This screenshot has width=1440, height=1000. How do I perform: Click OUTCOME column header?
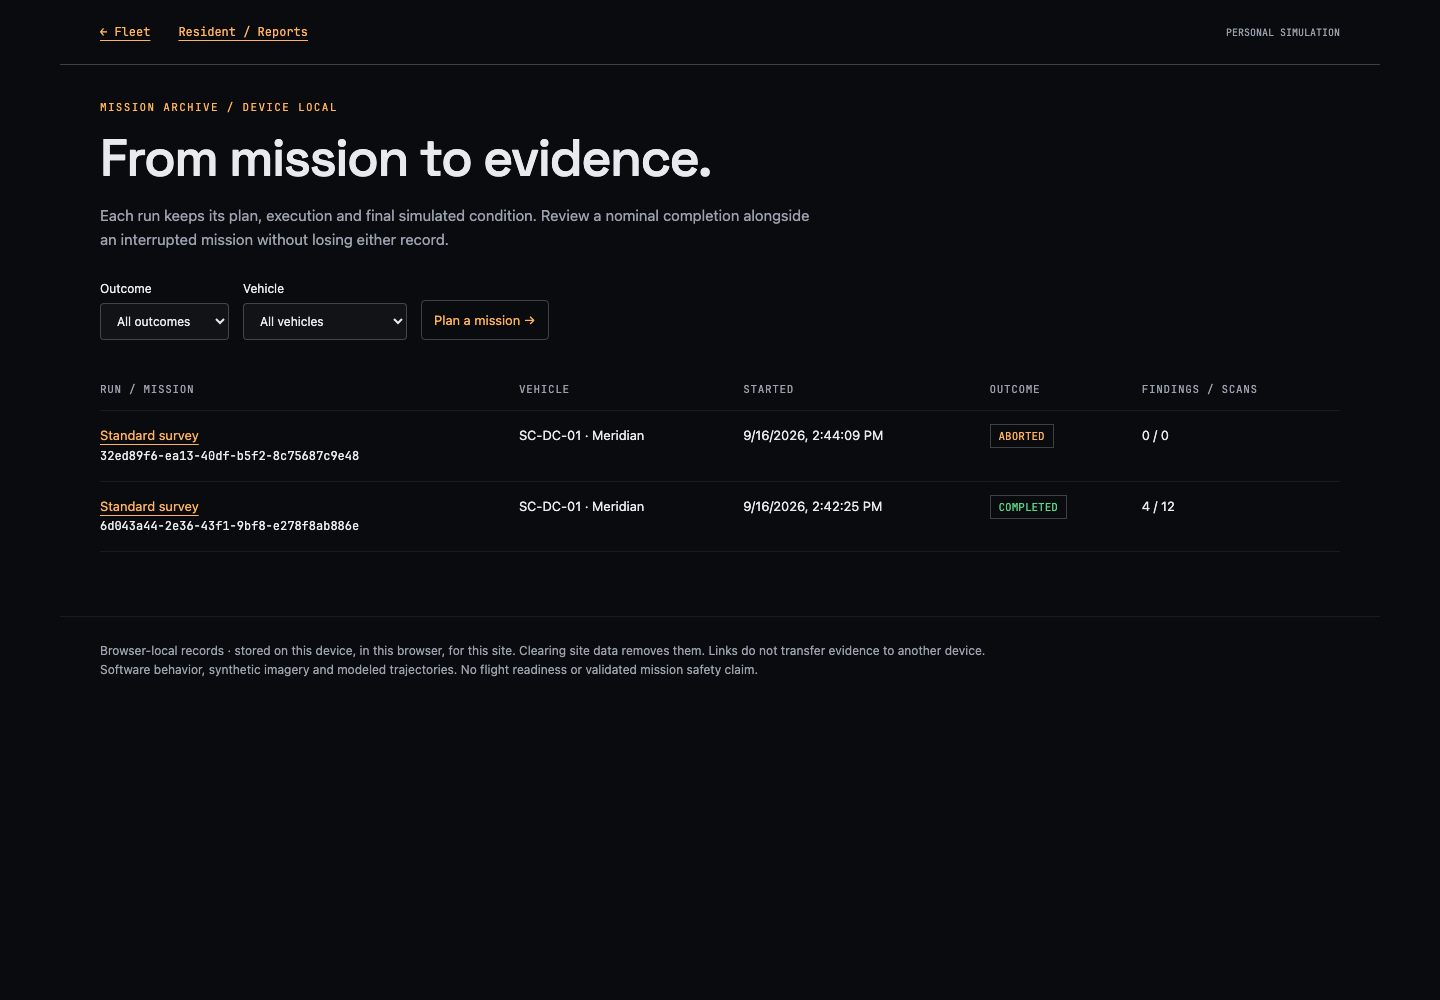(1015, 389)
